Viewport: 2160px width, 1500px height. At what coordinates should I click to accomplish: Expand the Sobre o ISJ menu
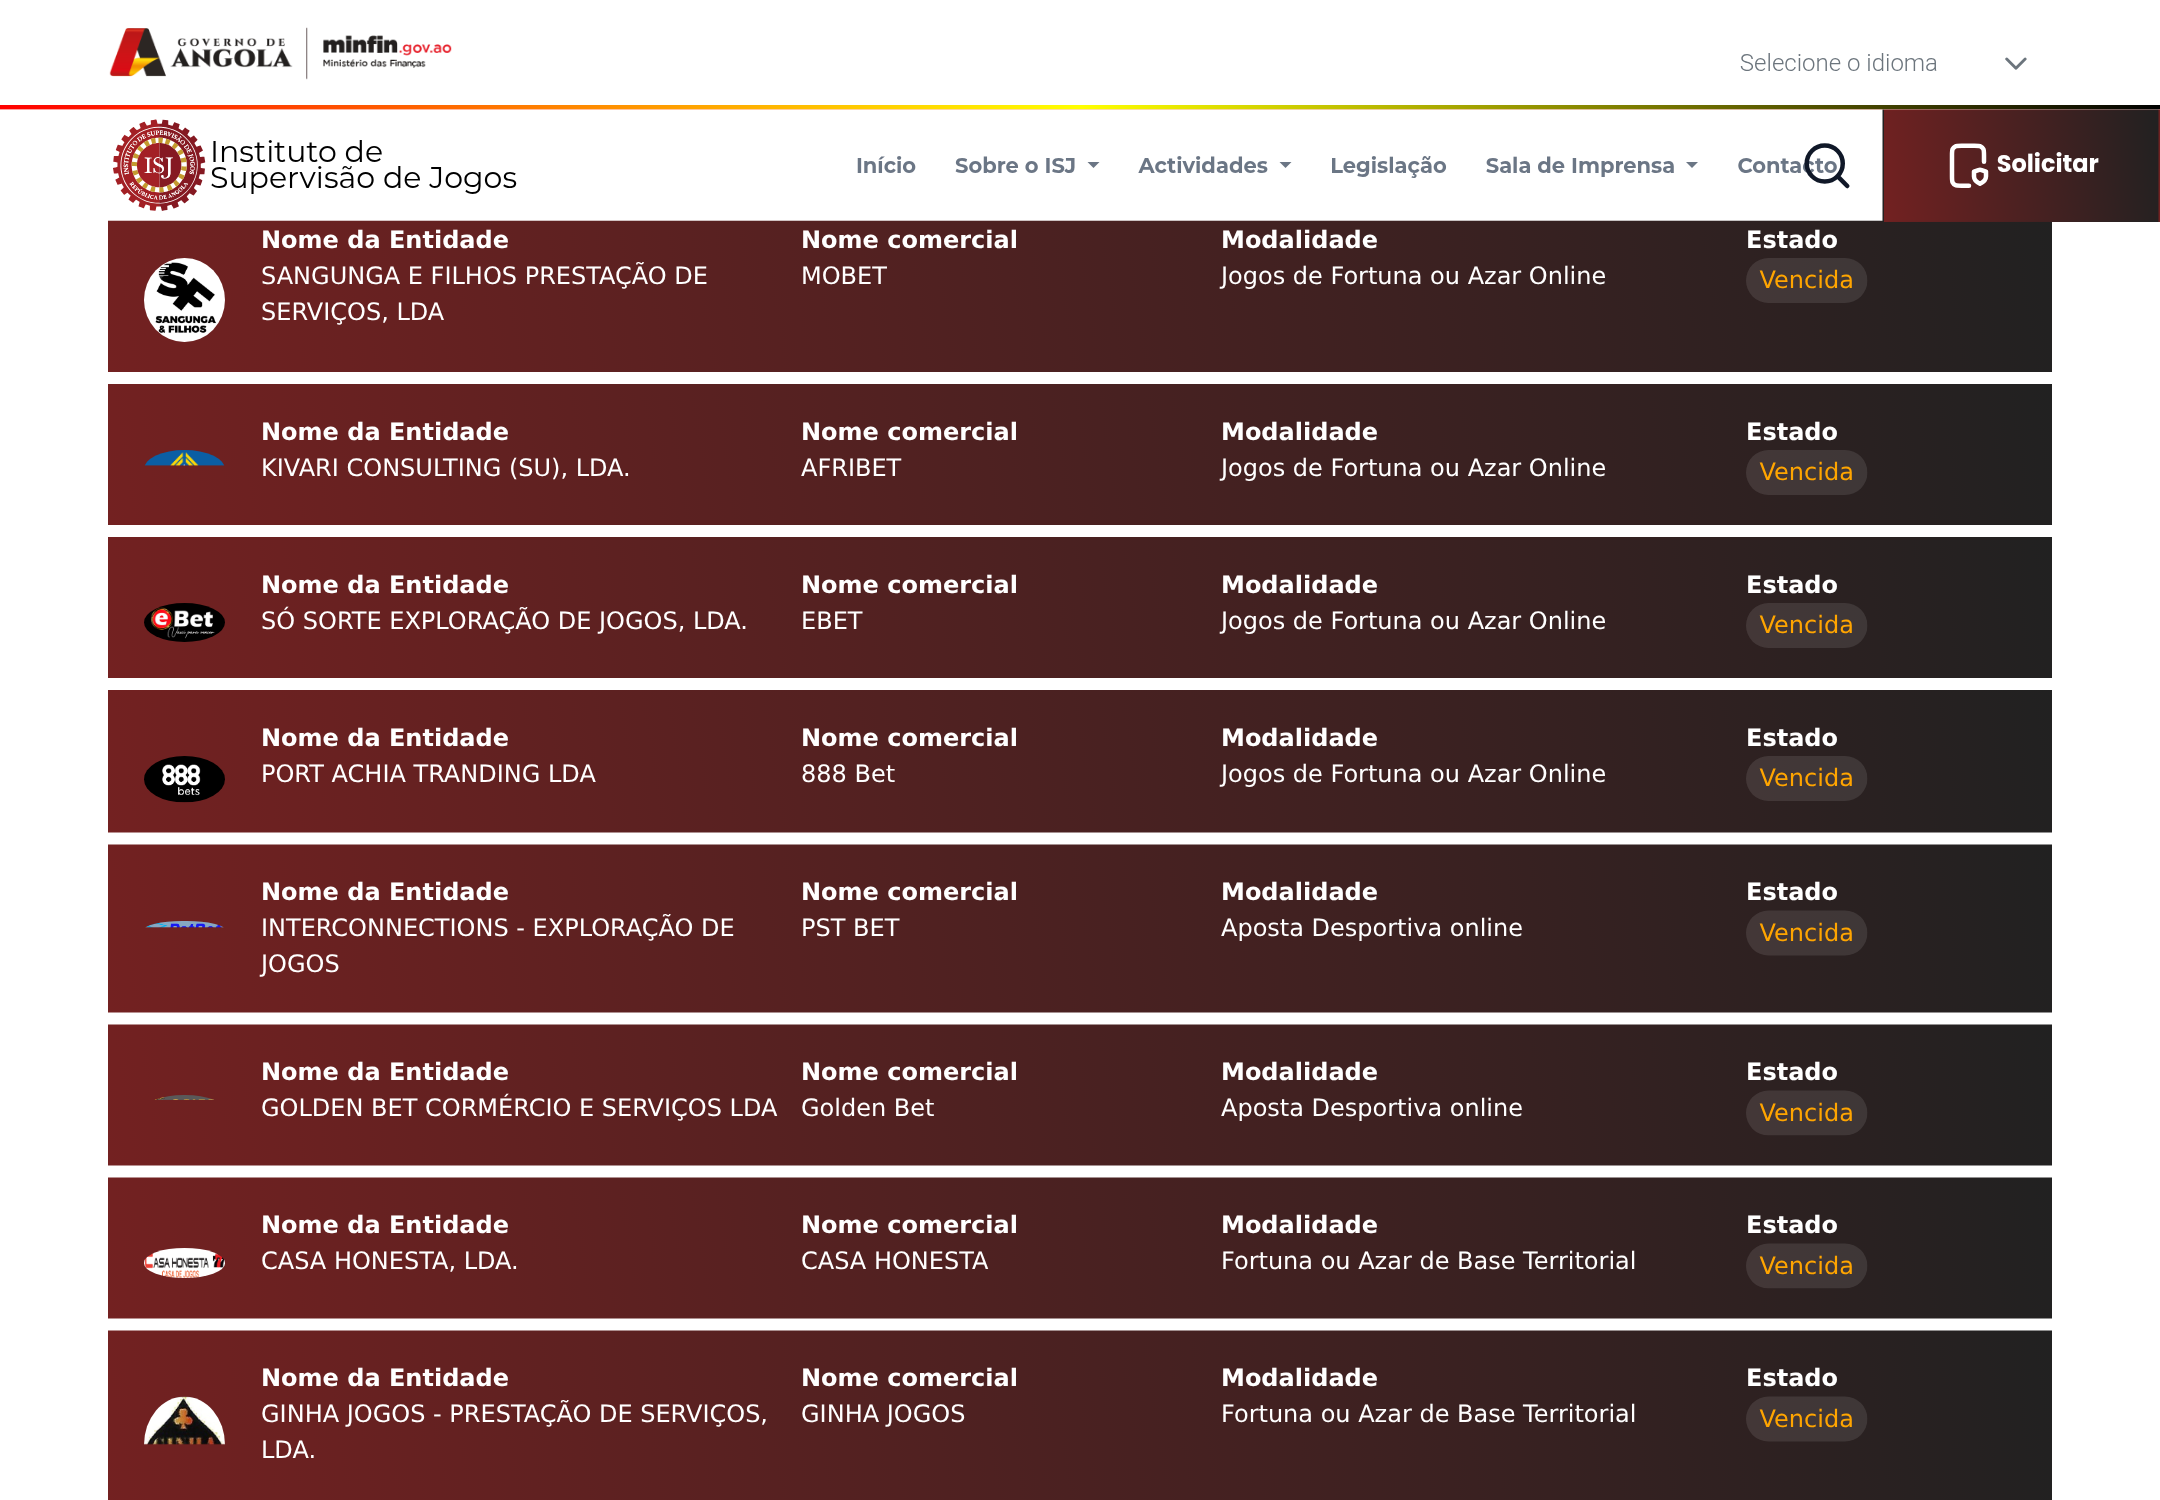pyautogui.click(x=1027, y=165)
